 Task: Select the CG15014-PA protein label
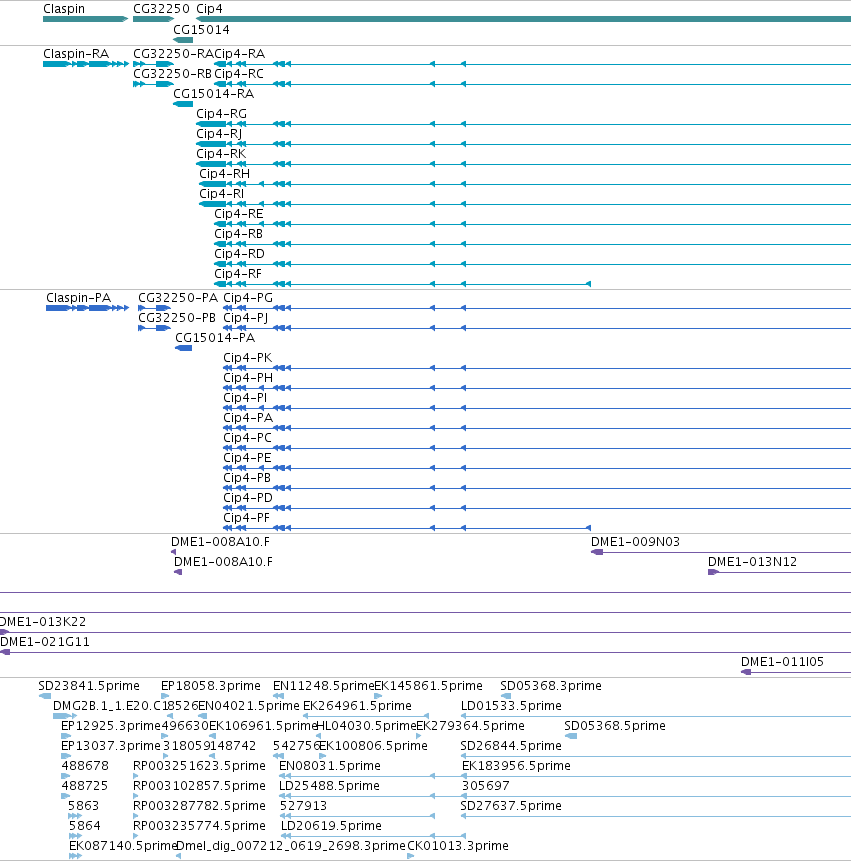click(215, 338)
